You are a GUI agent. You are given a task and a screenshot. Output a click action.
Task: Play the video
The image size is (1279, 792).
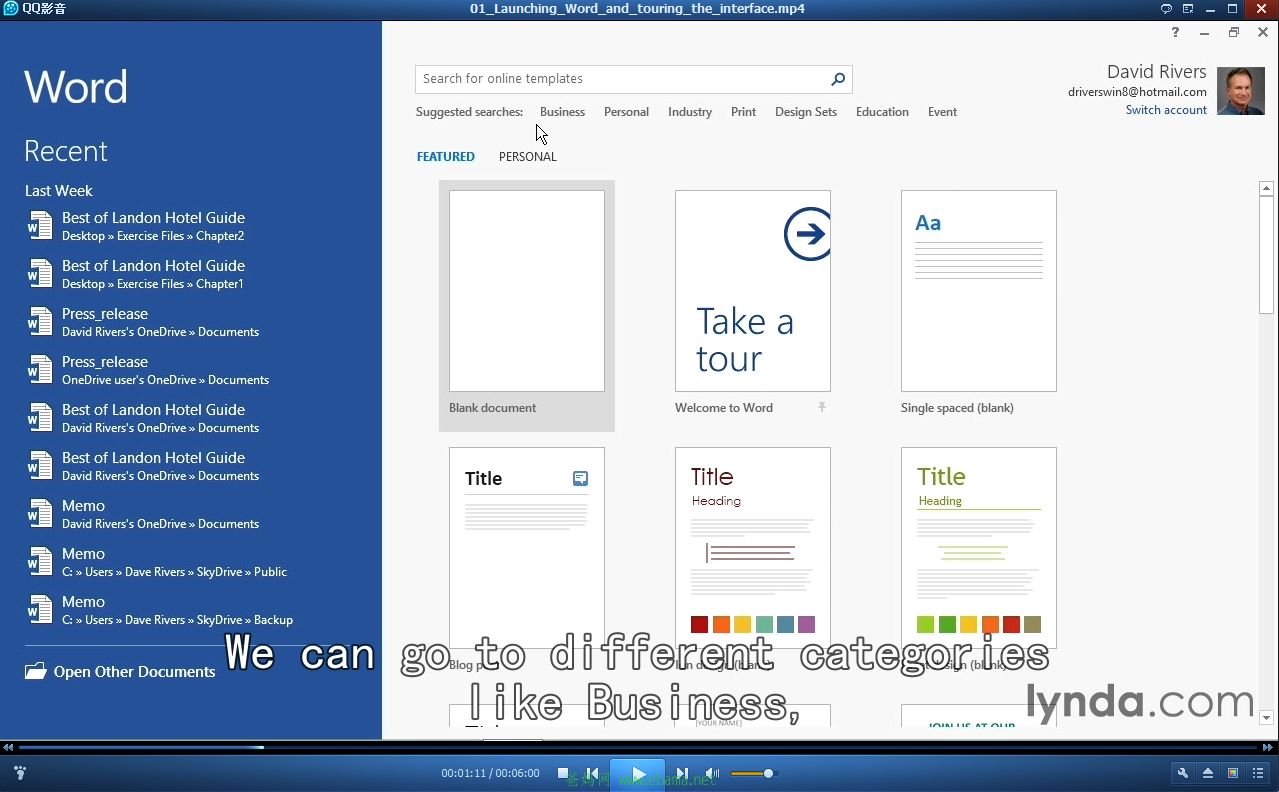(637, 774)
